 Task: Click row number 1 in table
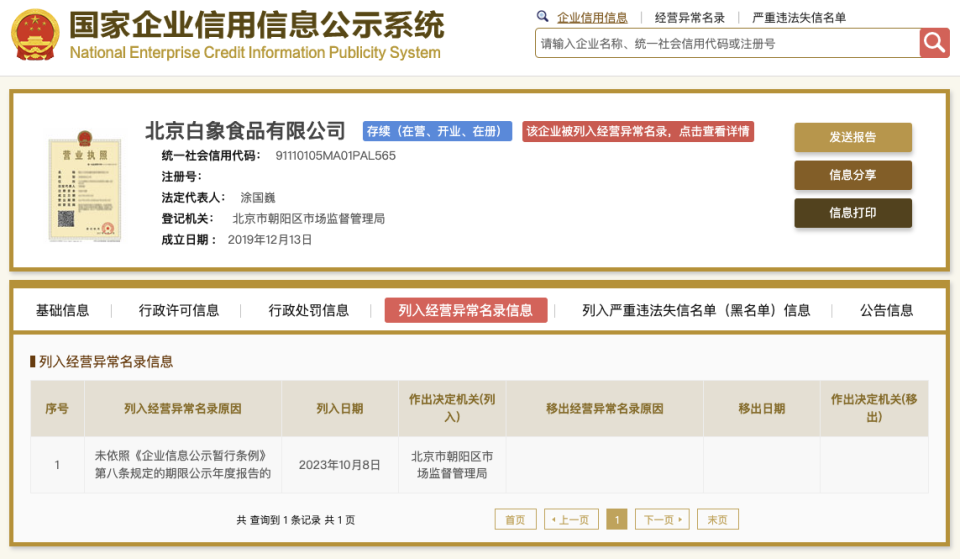pyautogui.click(x=57, y=465)
